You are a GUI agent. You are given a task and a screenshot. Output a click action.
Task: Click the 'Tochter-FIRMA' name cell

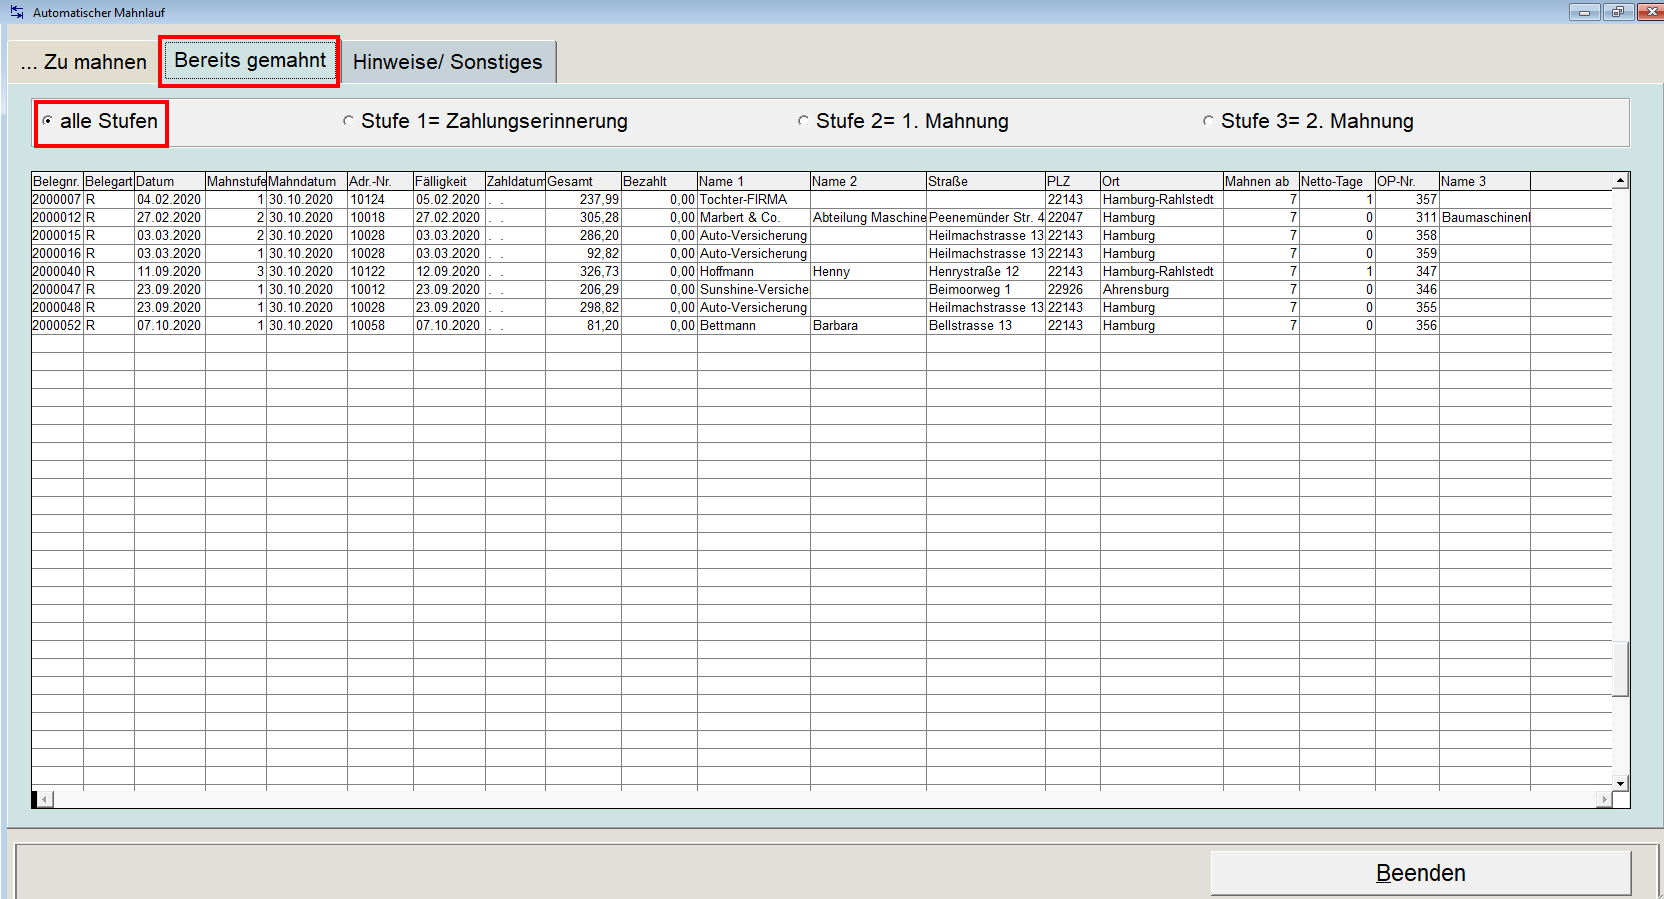point(754,200)
